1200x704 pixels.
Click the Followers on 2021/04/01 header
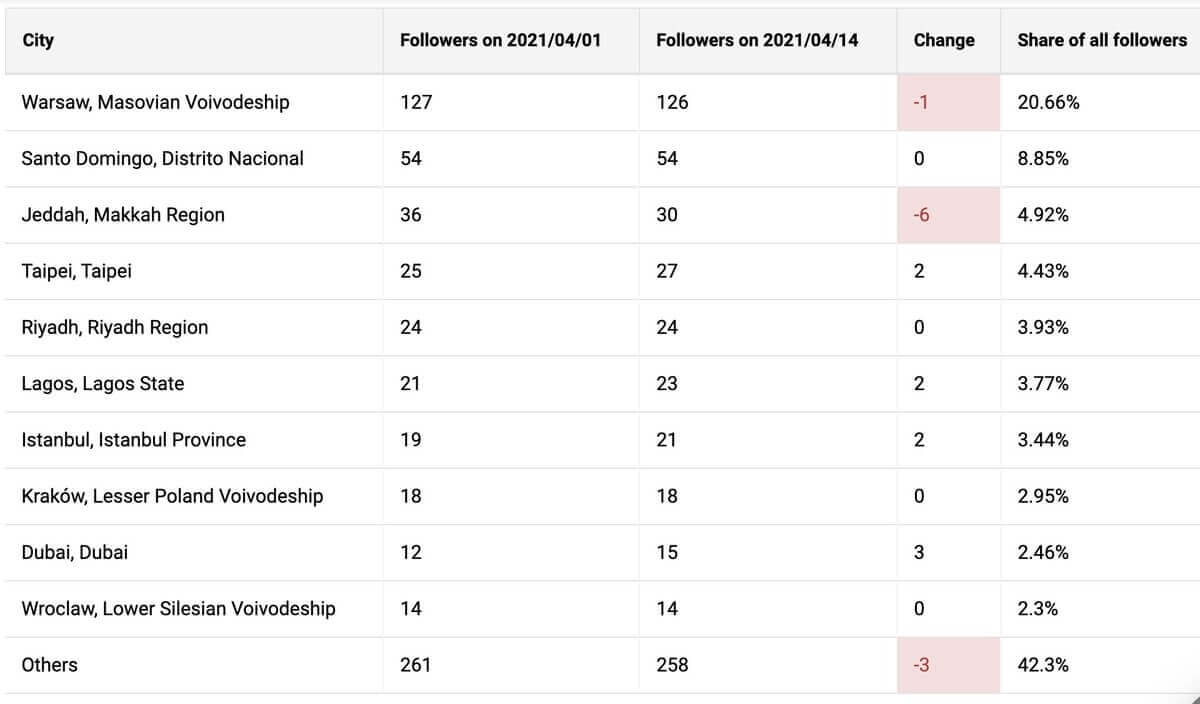pos(500,40)
